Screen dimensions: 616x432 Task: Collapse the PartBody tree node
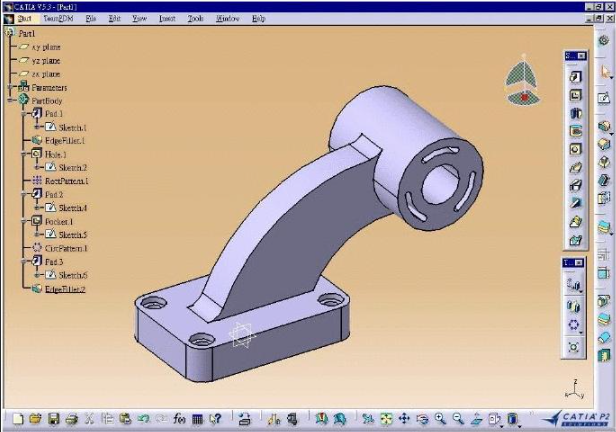(10, 101)
